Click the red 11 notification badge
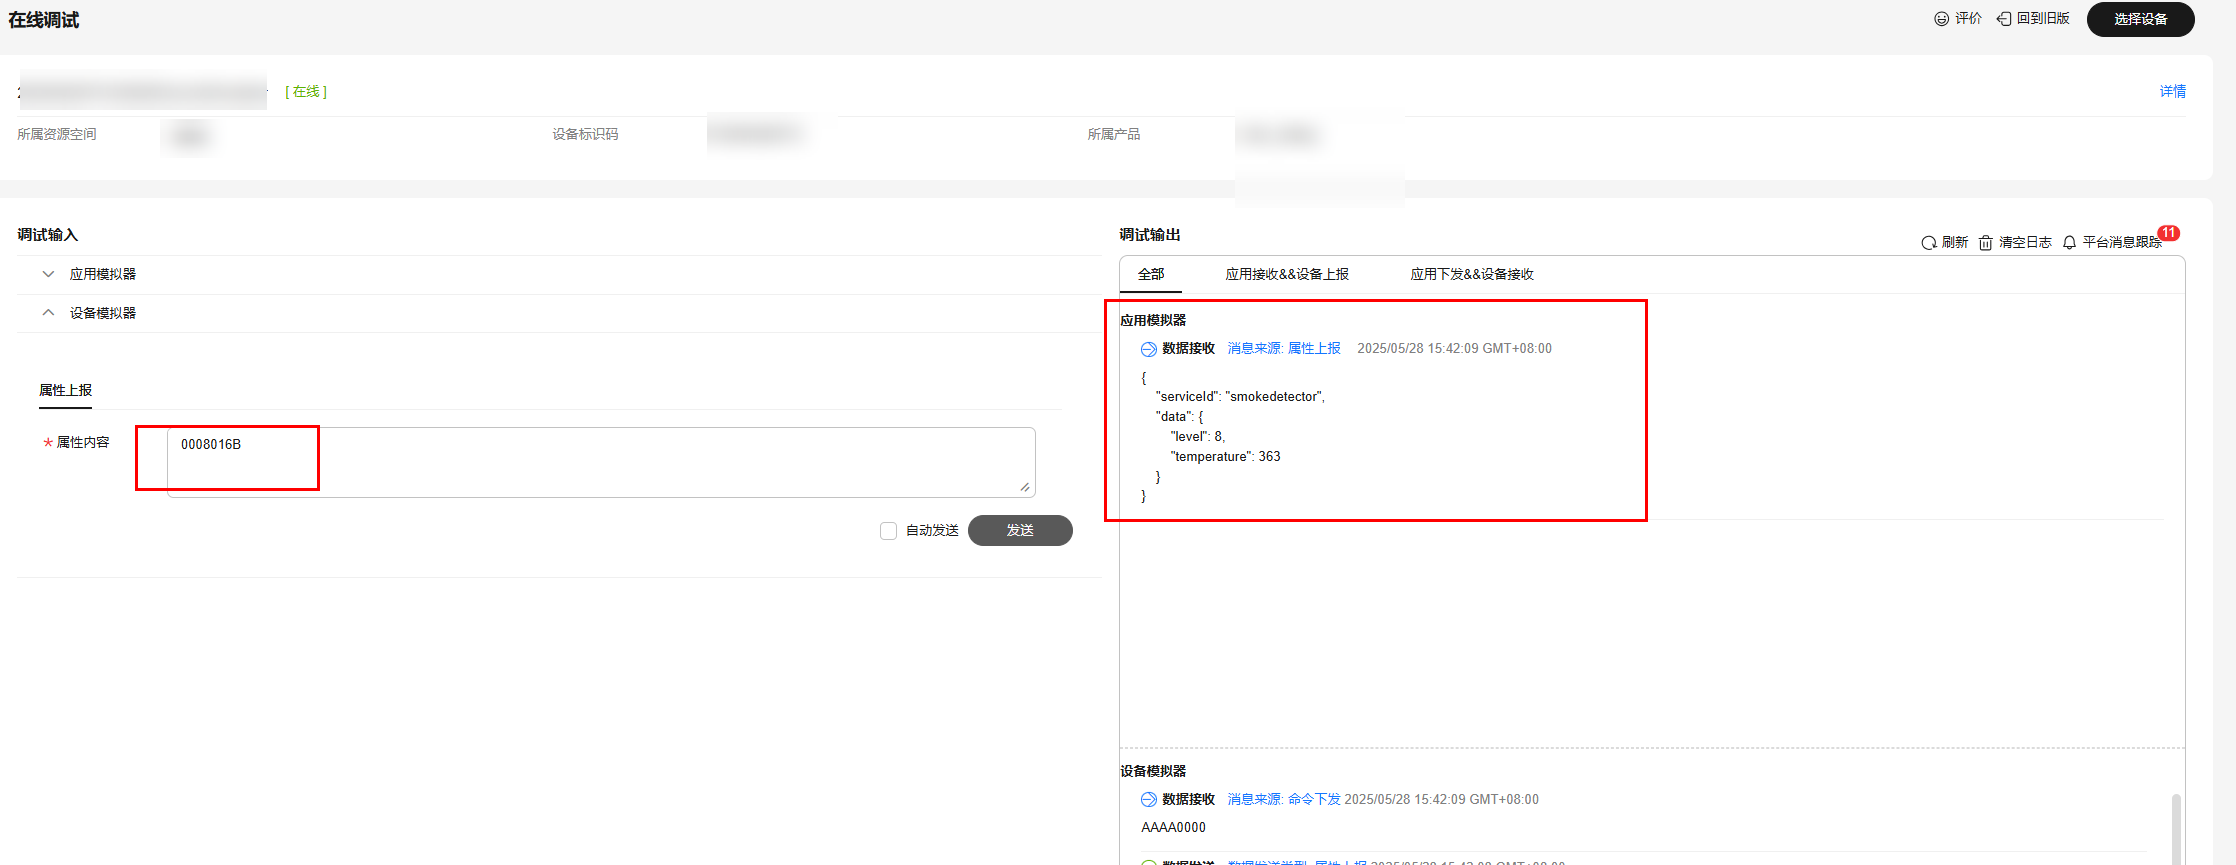 [x=2168, y=233]
